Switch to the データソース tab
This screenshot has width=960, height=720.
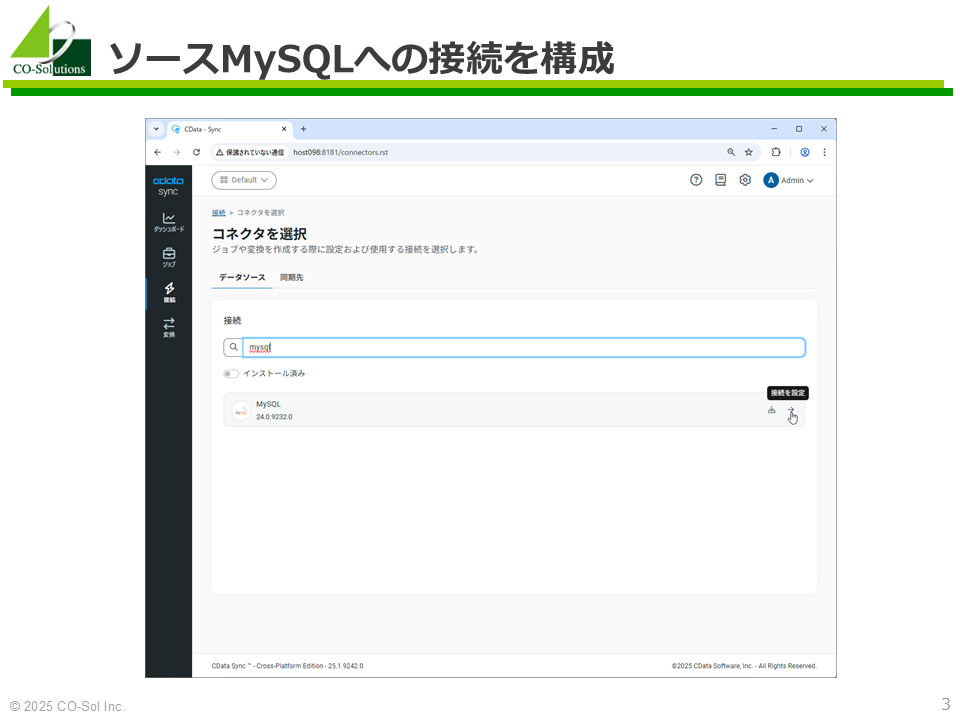[242, 278]
